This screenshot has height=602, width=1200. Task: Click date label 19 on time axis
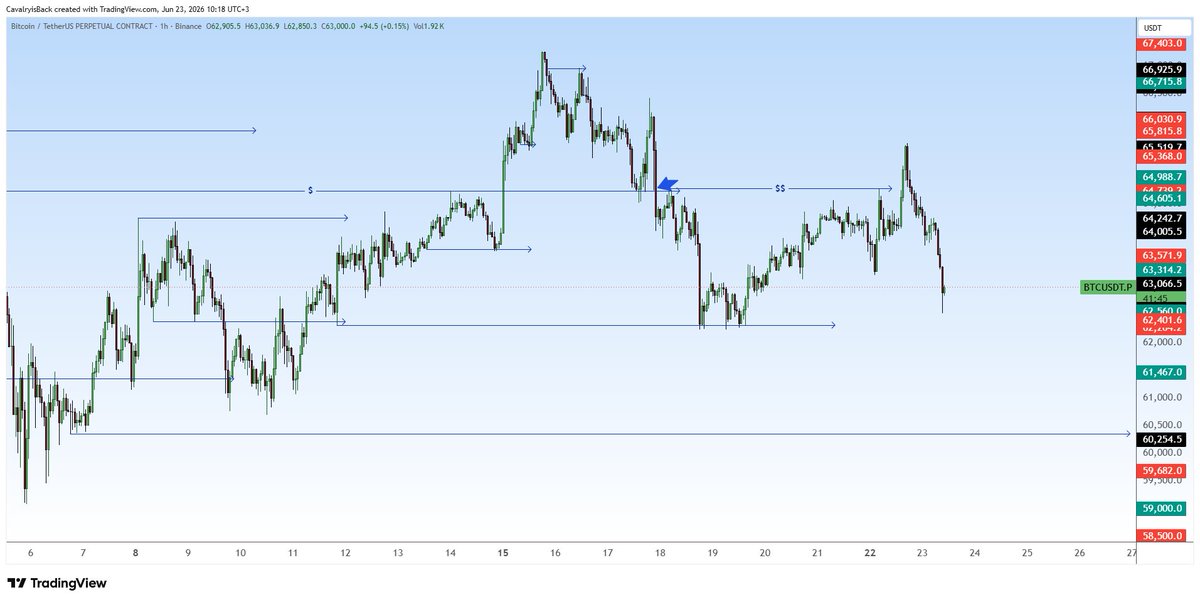point(713,552)
